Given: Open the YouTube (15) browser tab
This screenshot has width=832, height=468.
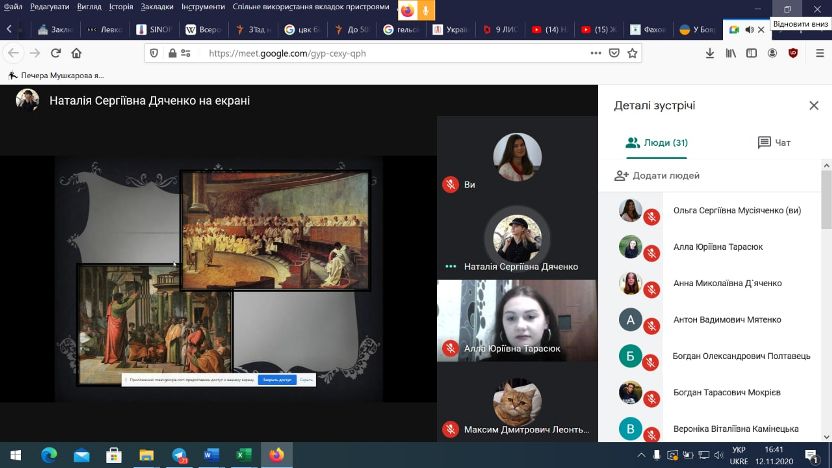Looking at the screenshot, I should pos(599,30).
